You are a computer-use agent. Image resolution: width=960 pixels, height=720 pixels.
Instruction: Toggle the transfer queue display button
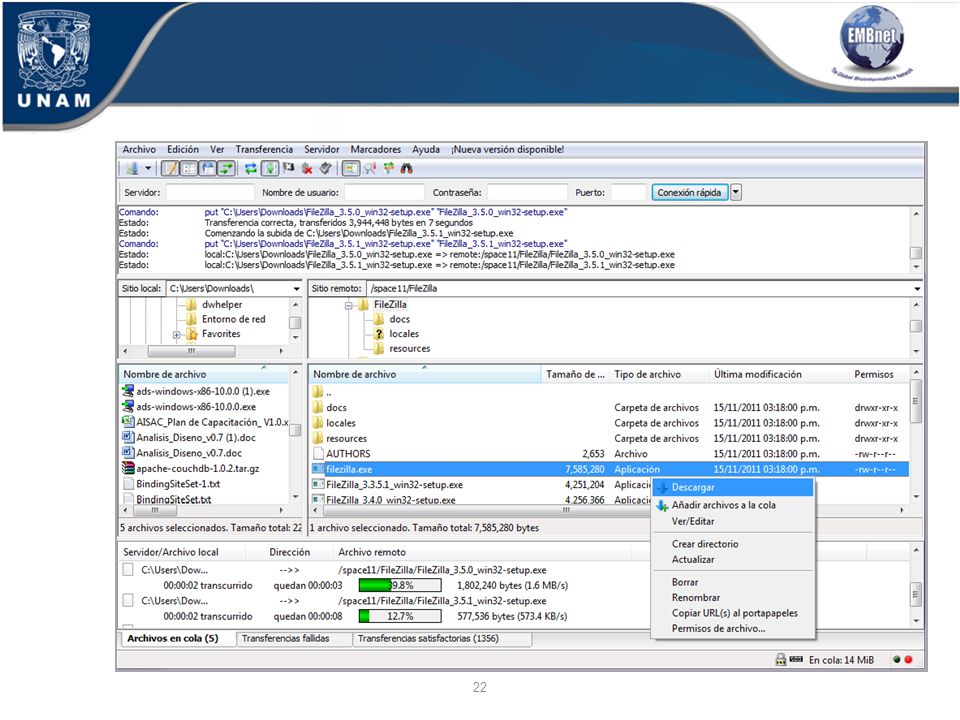tap(227, 168)
